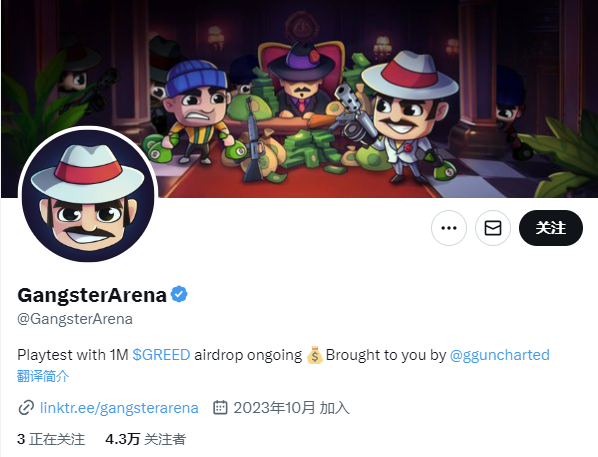Click the blue verified checkmark badge
Image resolution: width=598 pixels, height=457 pixels.
click(x=179, y=294)
